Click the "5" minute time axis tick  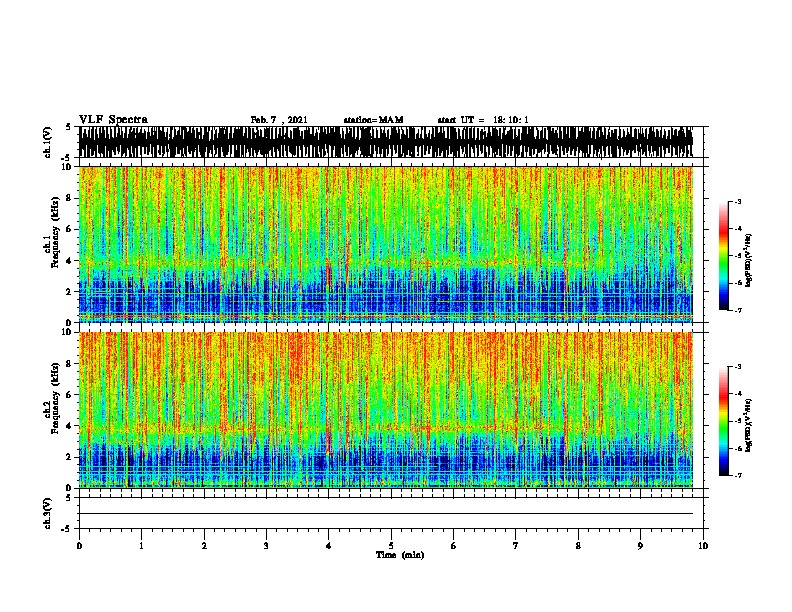pos(391,546)
